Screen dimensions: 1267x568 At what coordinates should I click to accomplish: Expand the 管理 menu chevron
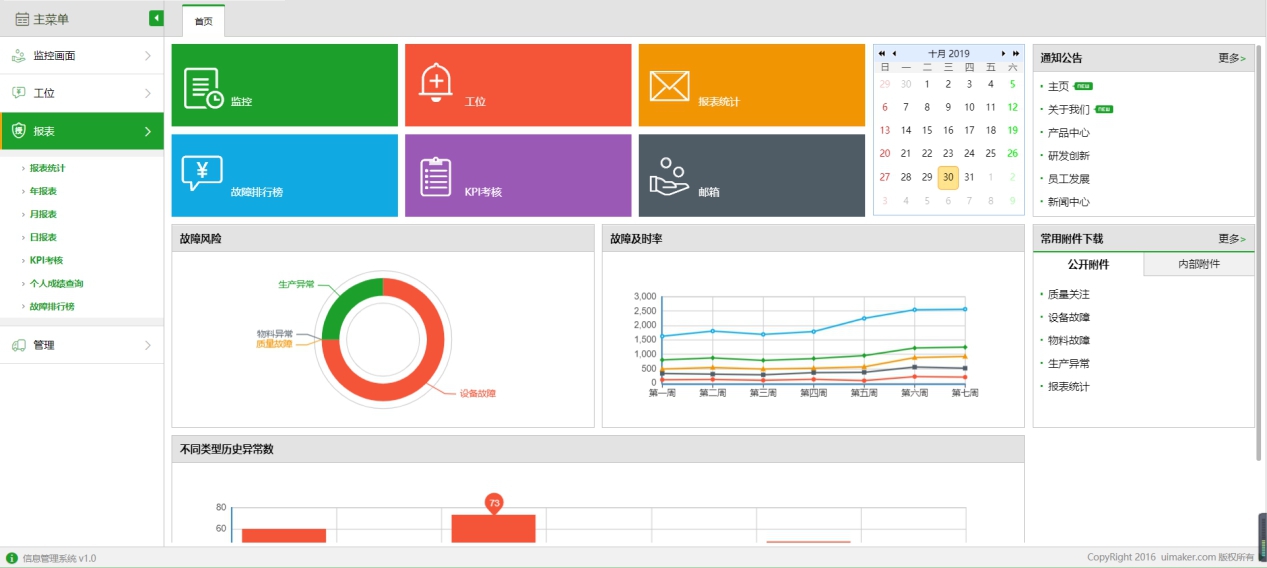pos(148,345)
